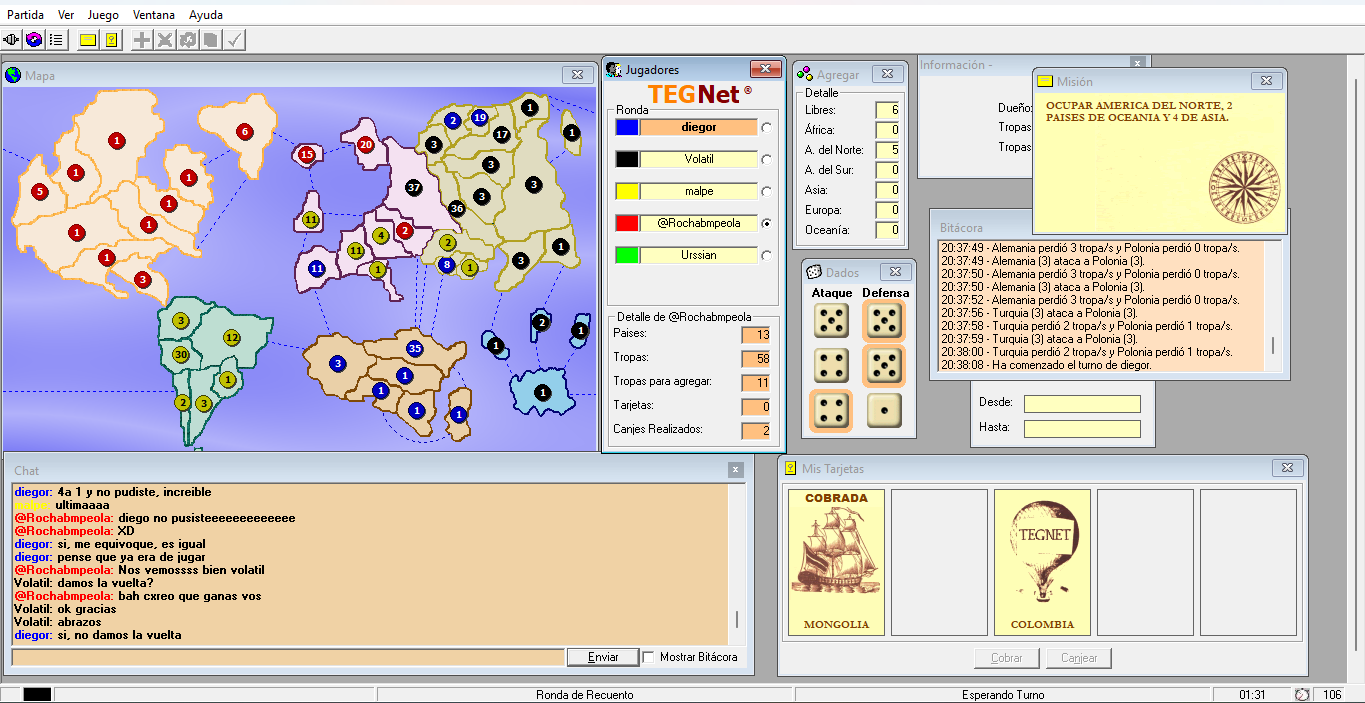Enable the Mostrar Bitácora checkbox
The image size is (1365, 703).
pyautogui.click(x=649, y=657)
